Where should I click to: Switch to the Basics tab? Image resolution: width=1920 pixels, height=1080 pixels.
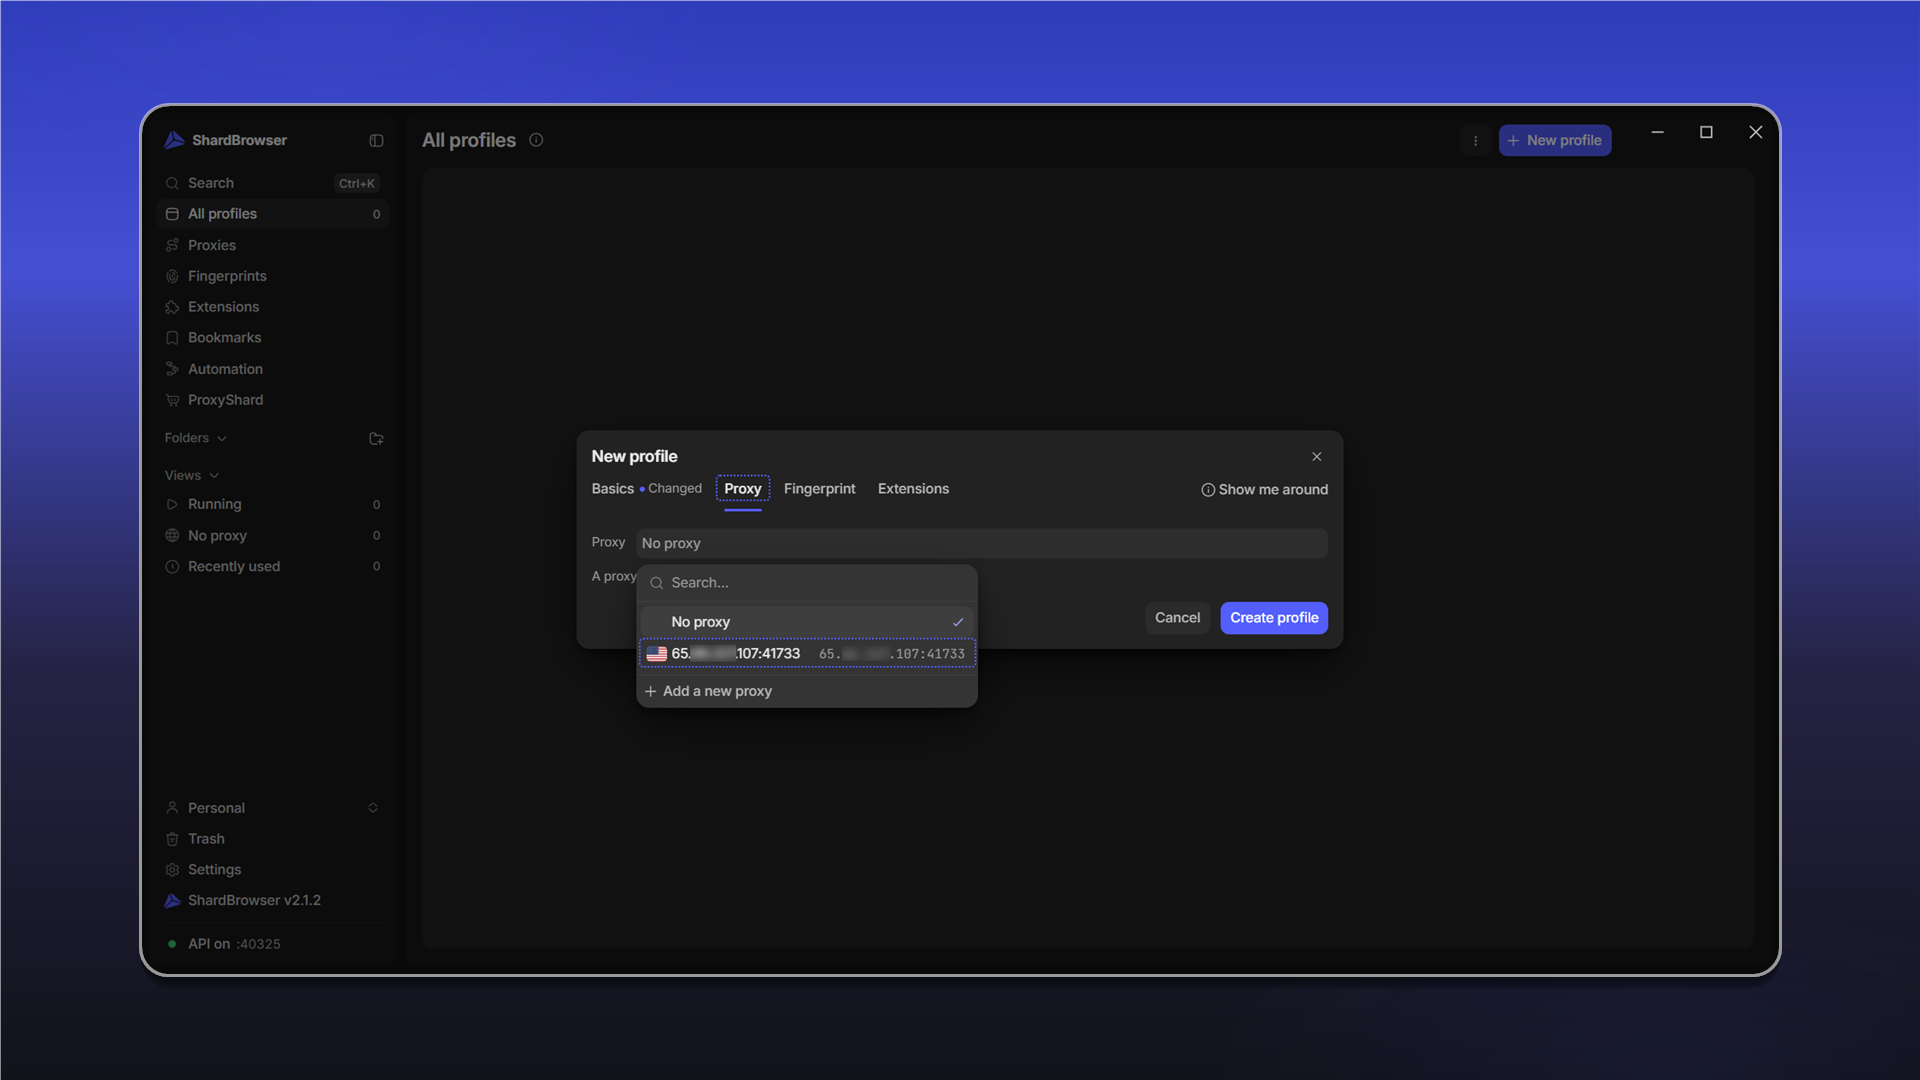(612, 489)
